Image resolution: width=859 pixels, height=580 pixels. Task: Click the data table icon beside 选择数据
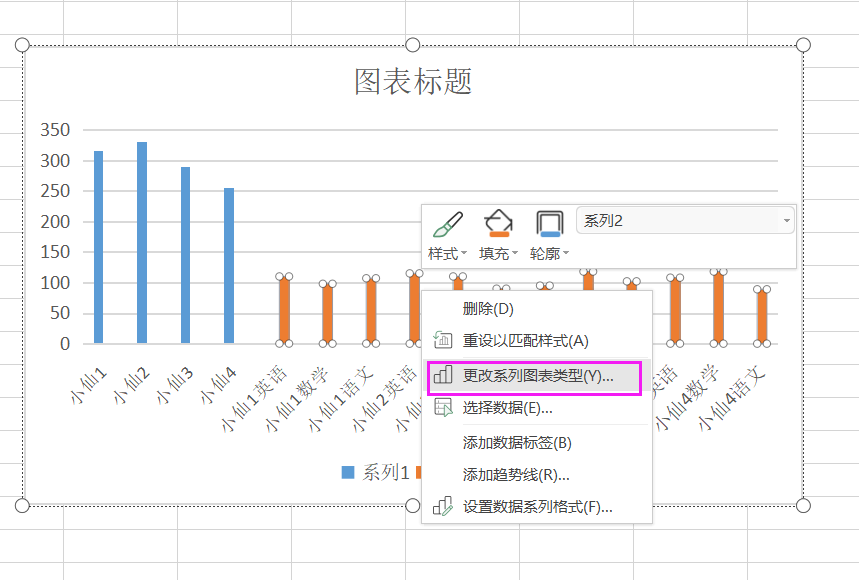pos(443,407)
